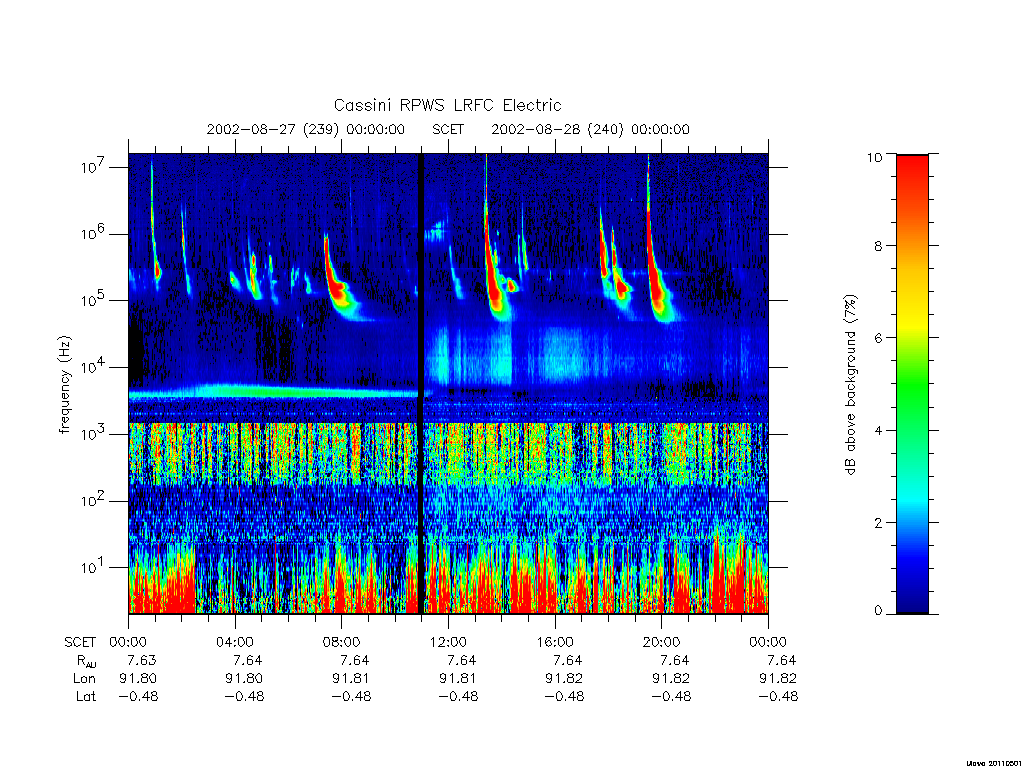Click the 04:00 time tick label
This screenshot has height=768, width=1024.
pos(234,642)
